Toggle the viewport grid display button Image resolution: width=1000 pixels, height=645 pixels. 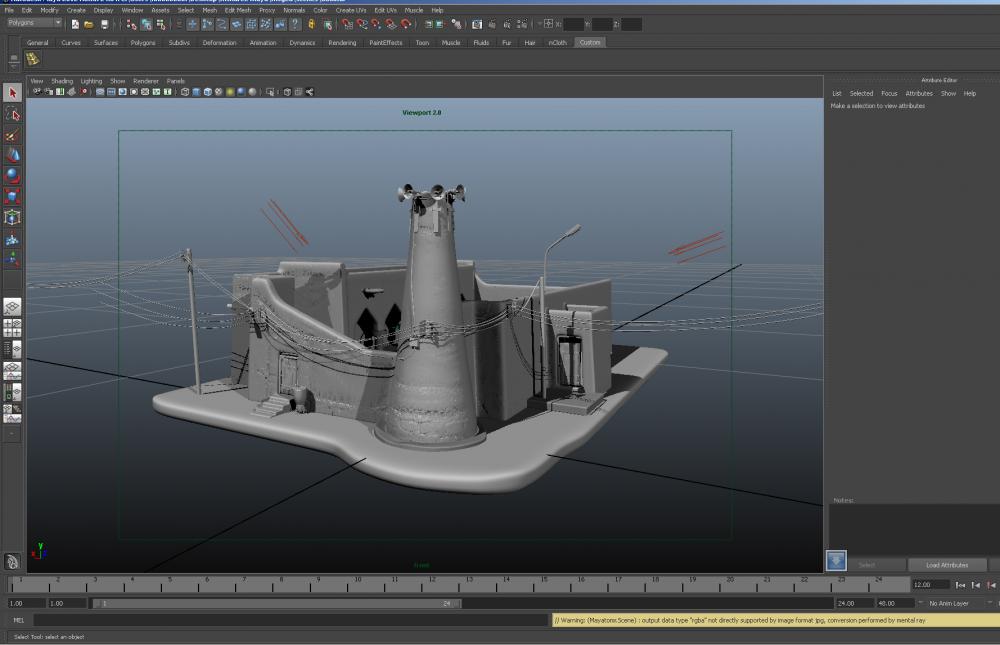100,92
